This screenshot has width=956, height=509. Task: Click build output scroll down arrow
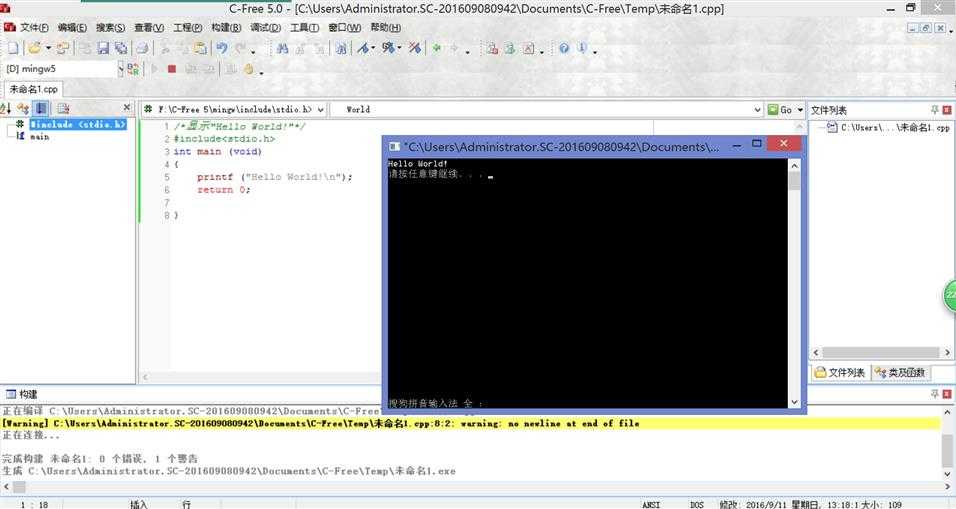pyautogui.click(x=947, y=474)
